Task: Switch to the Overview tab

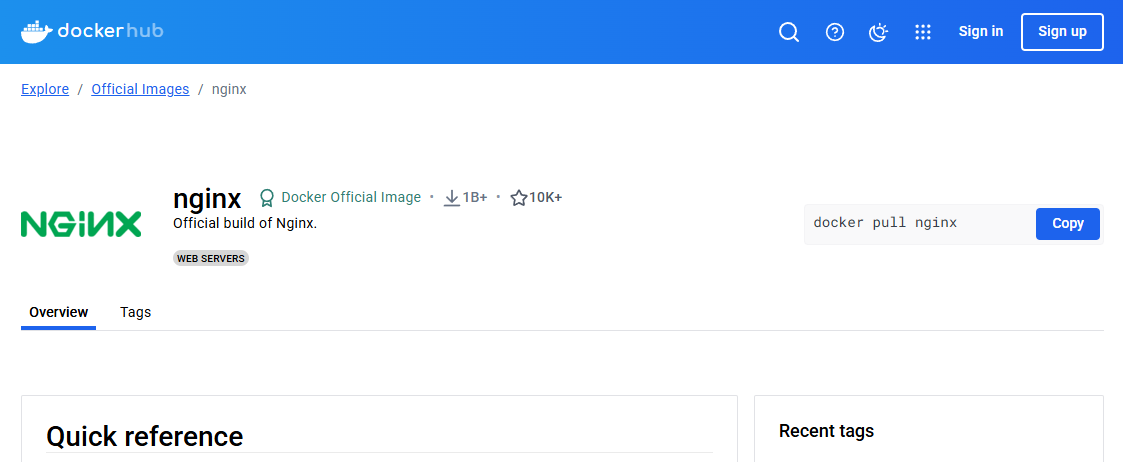Action: (x=59, y=312)
